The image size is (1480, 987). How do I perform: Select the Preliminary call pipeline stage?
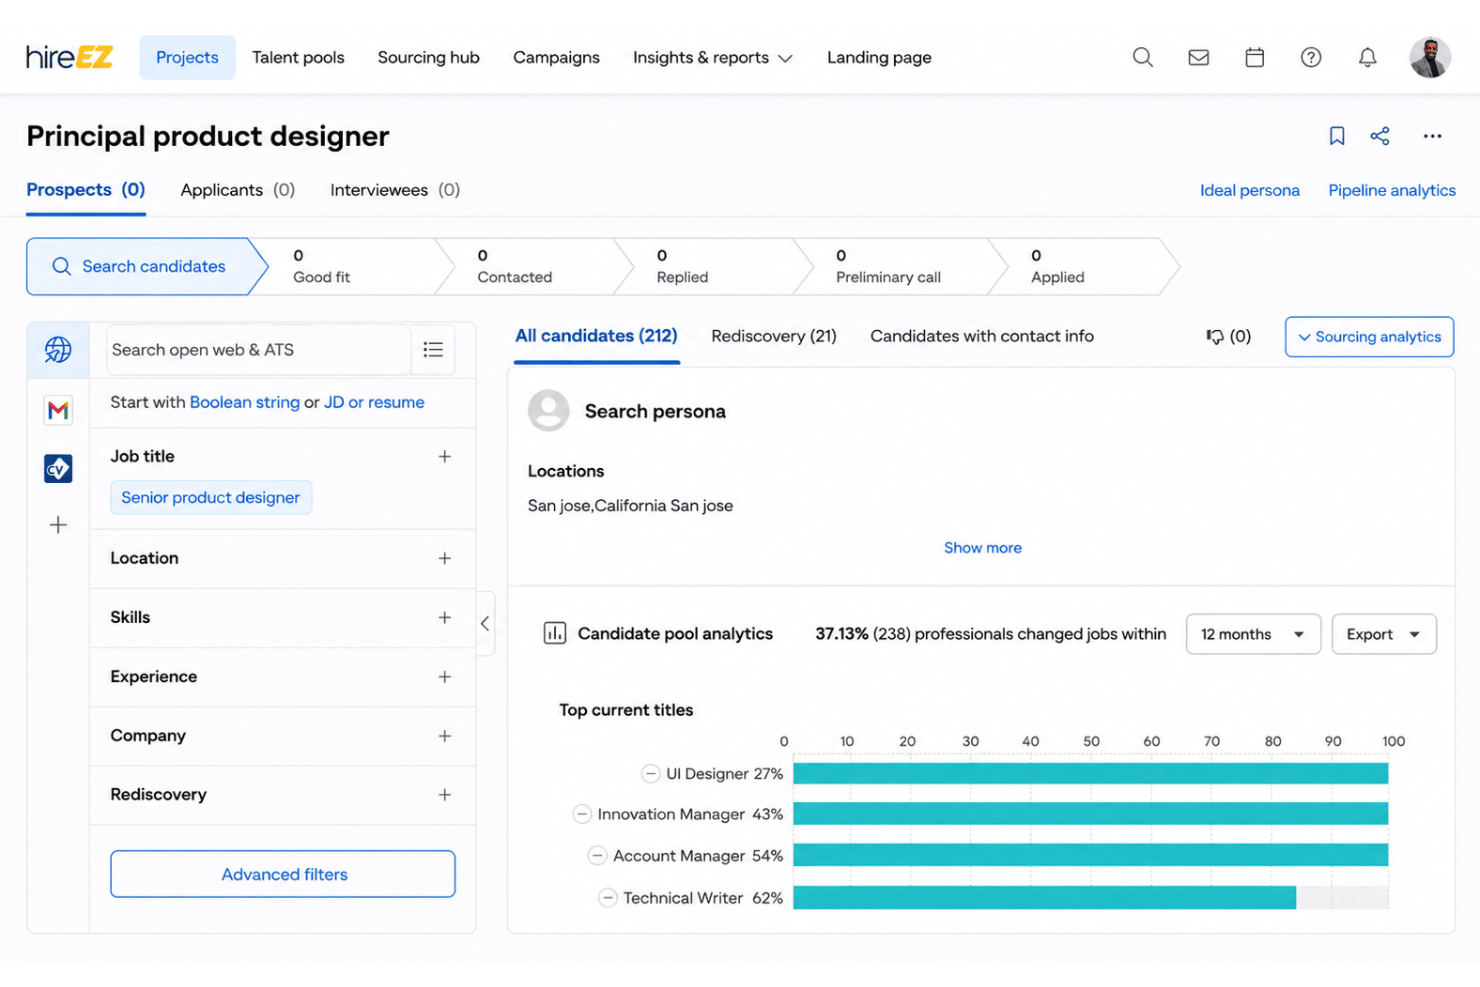900,266
